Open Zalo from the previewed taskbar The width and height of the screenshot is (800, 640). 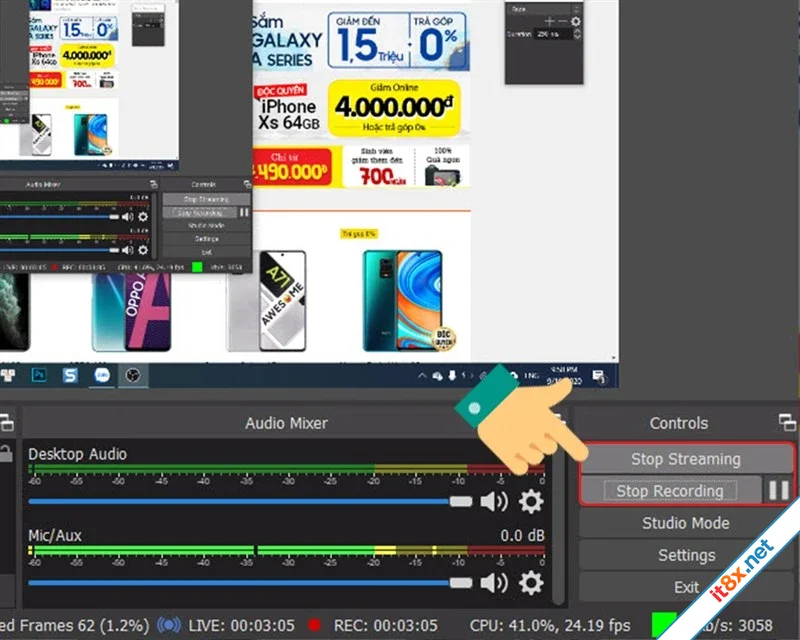coord(102,375)
